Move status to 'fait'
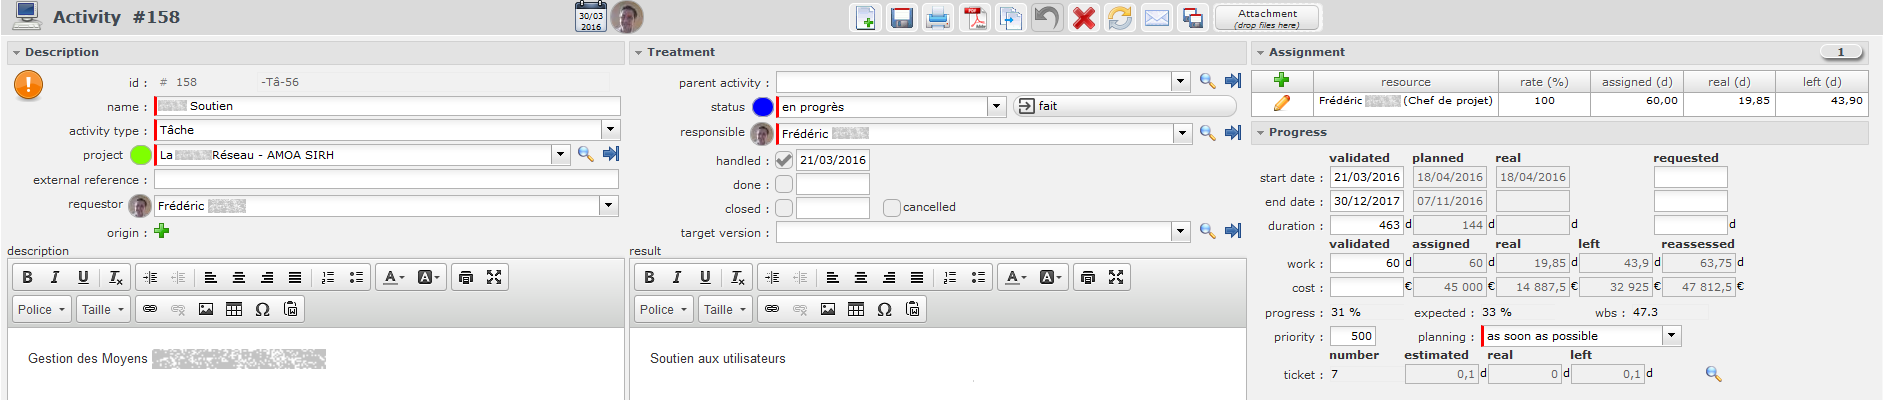 point(1125,106)
